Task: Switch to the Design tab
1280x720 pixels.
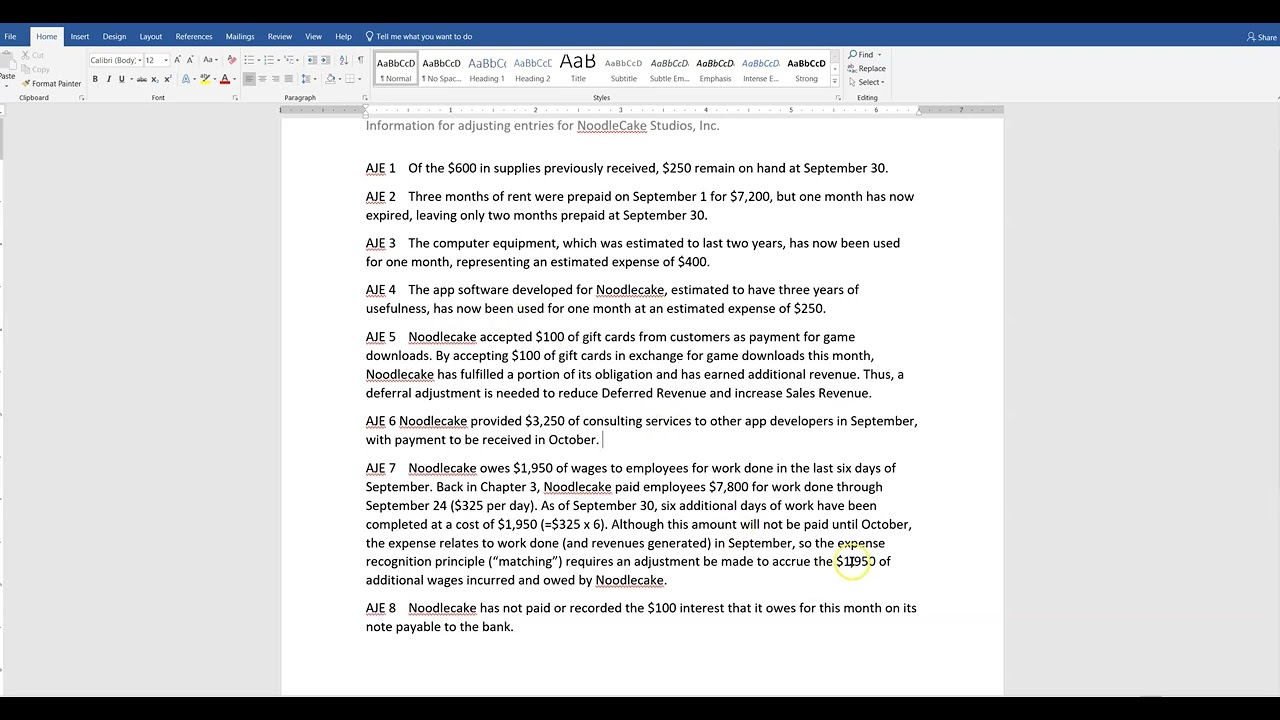Action: tap(114, 36)
